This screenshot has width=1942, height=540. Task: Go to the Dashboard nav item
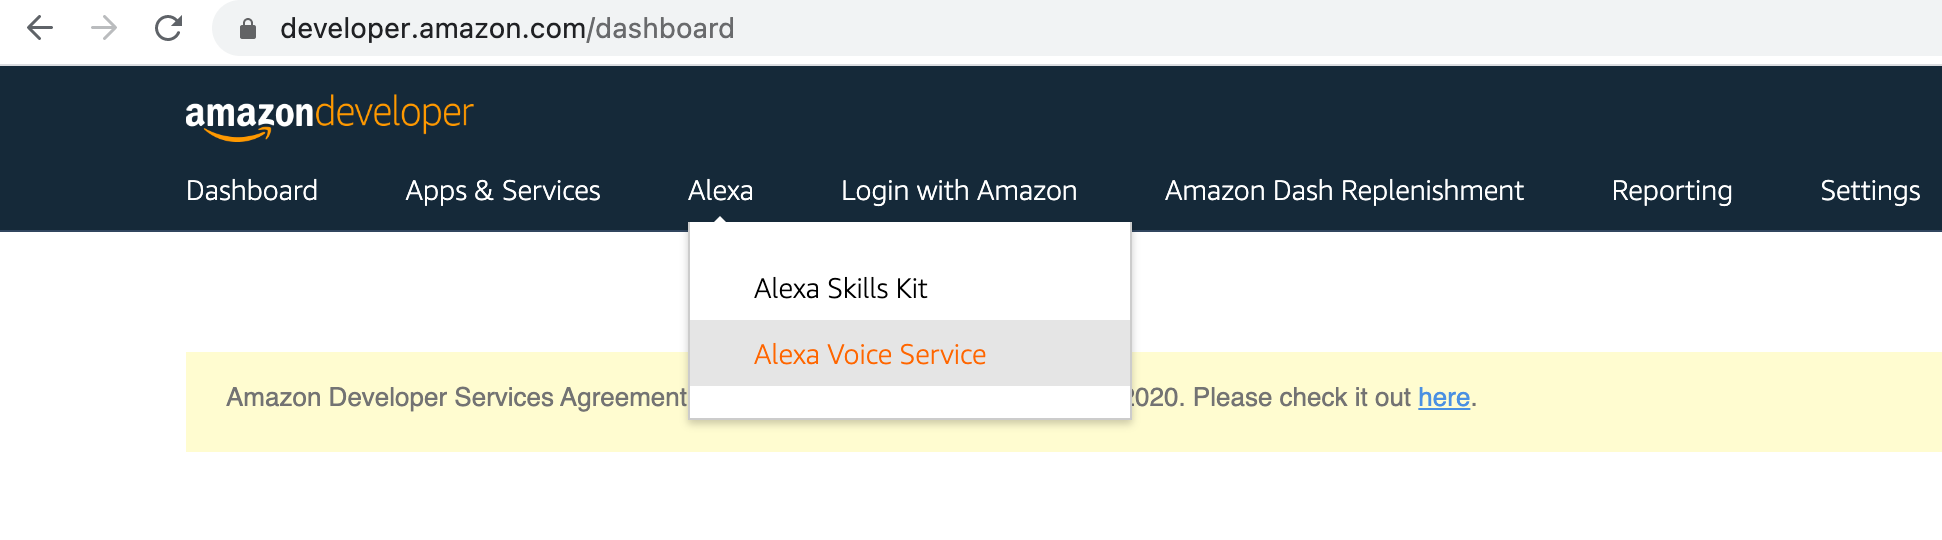(252, 191)
